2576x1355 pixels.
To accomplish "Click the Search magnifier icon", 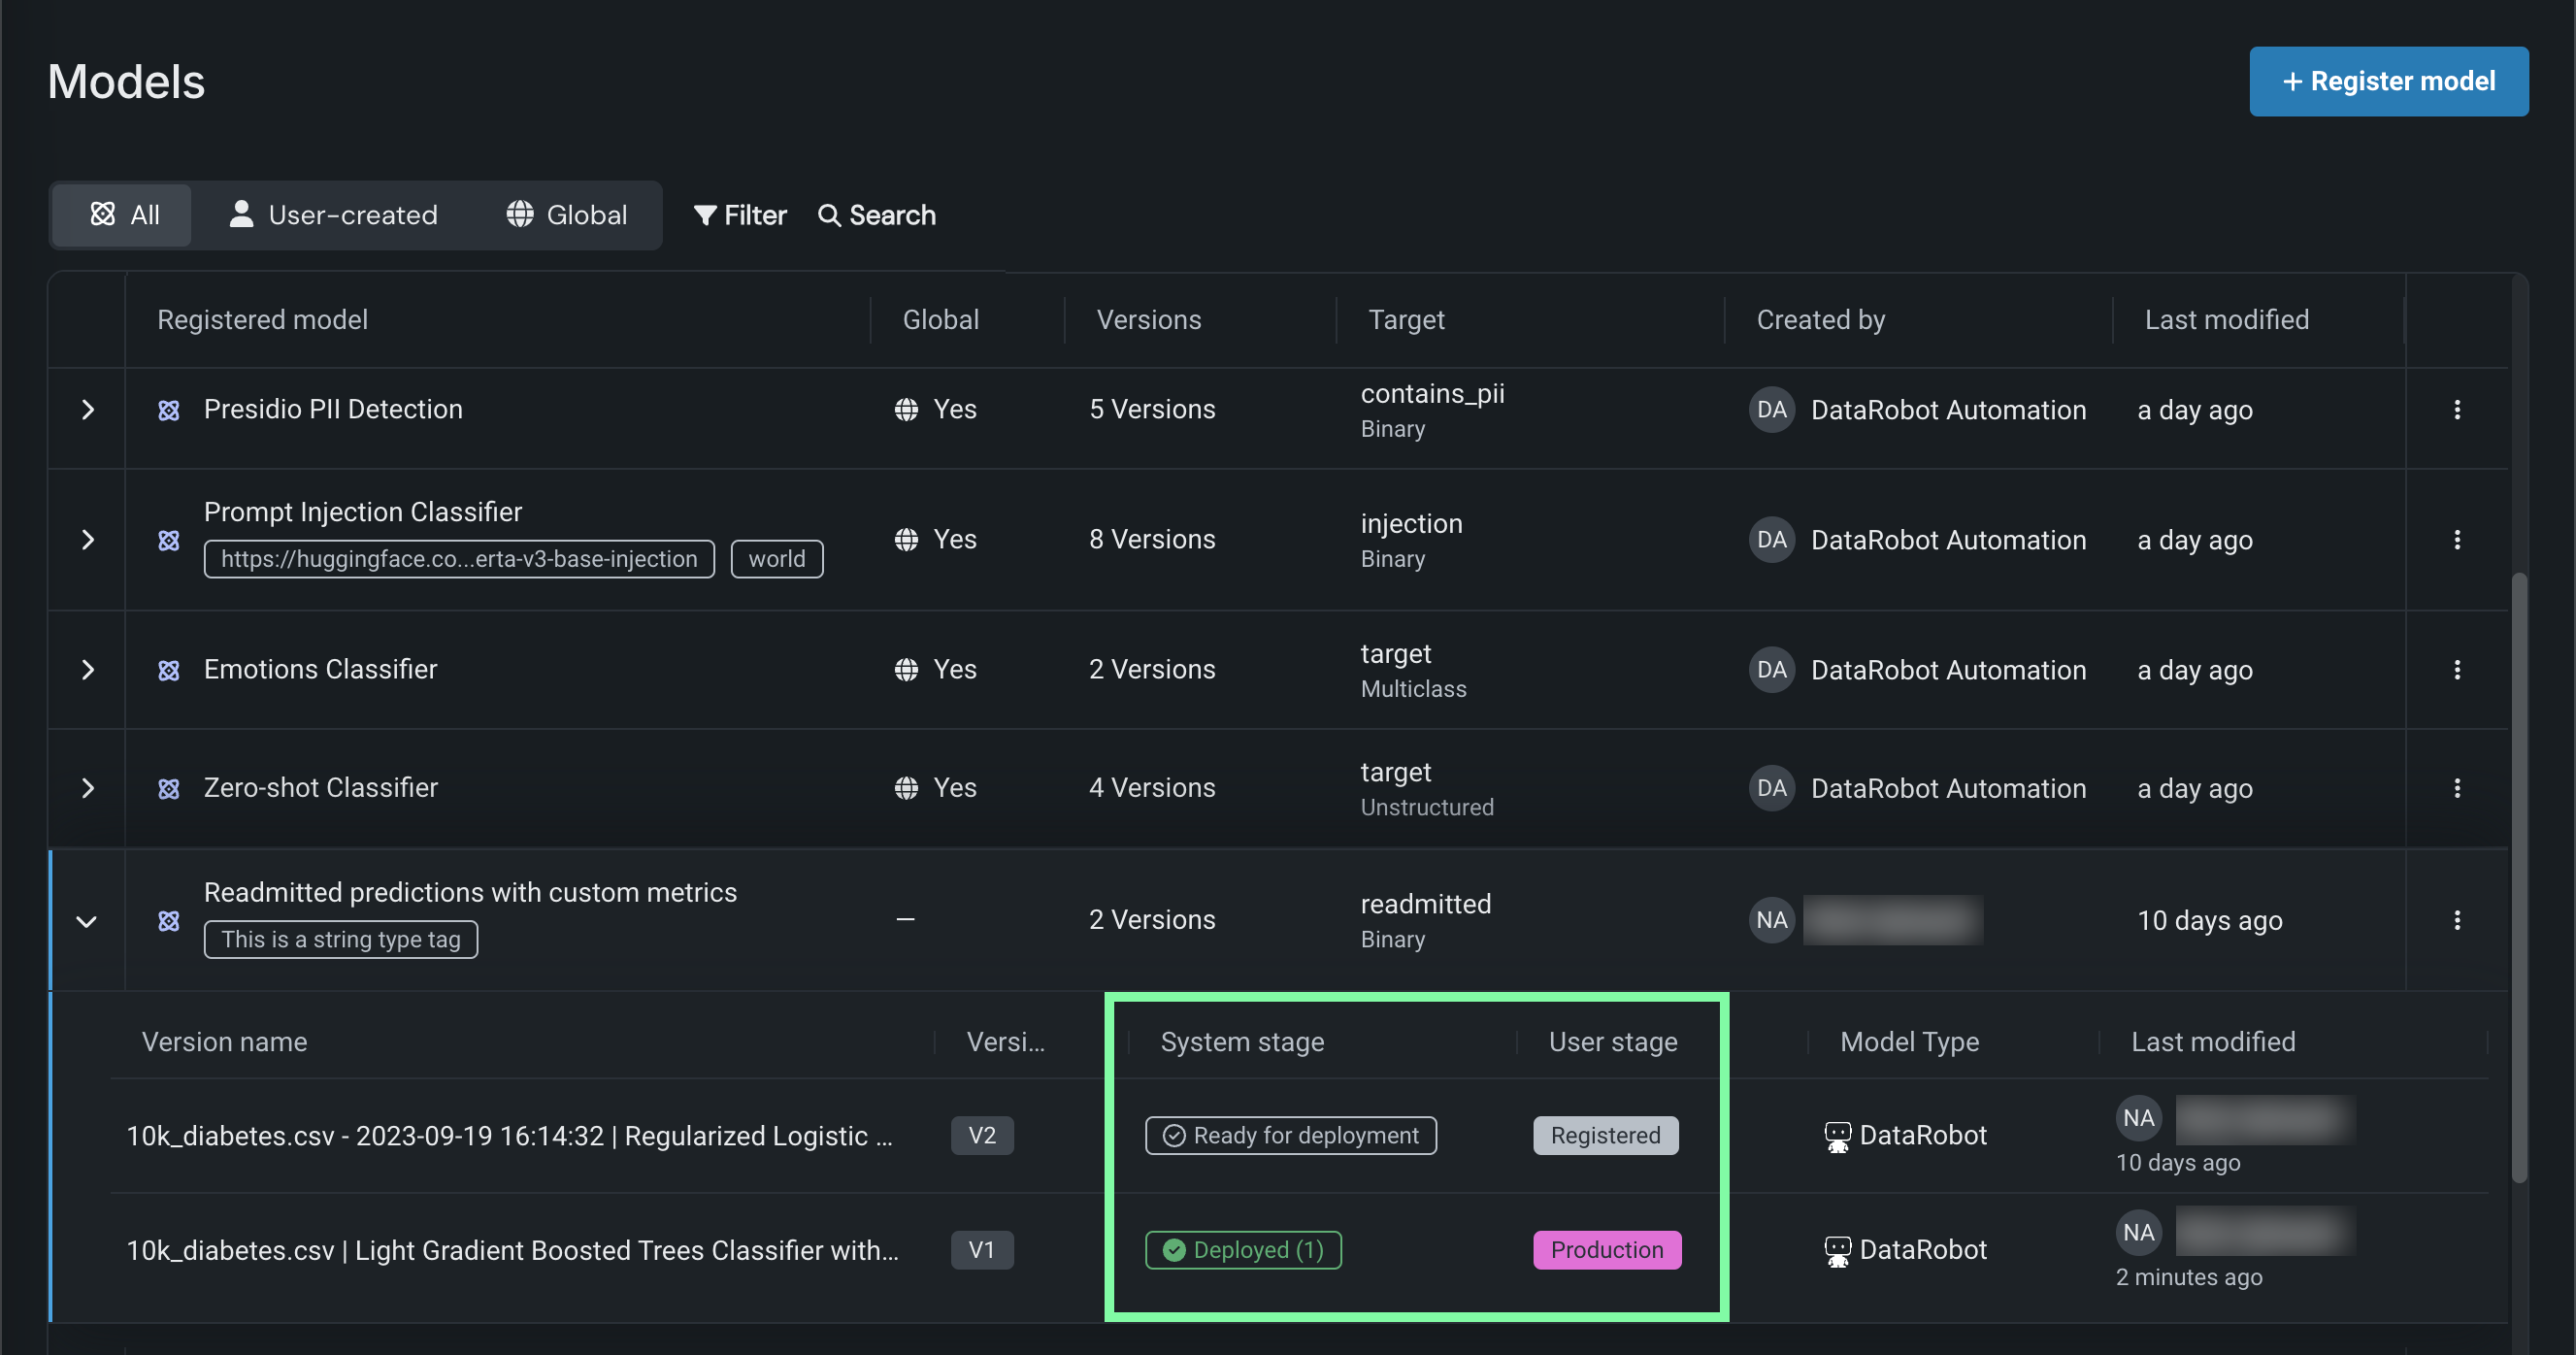I will pyautogui.click(x=829, y=215).
